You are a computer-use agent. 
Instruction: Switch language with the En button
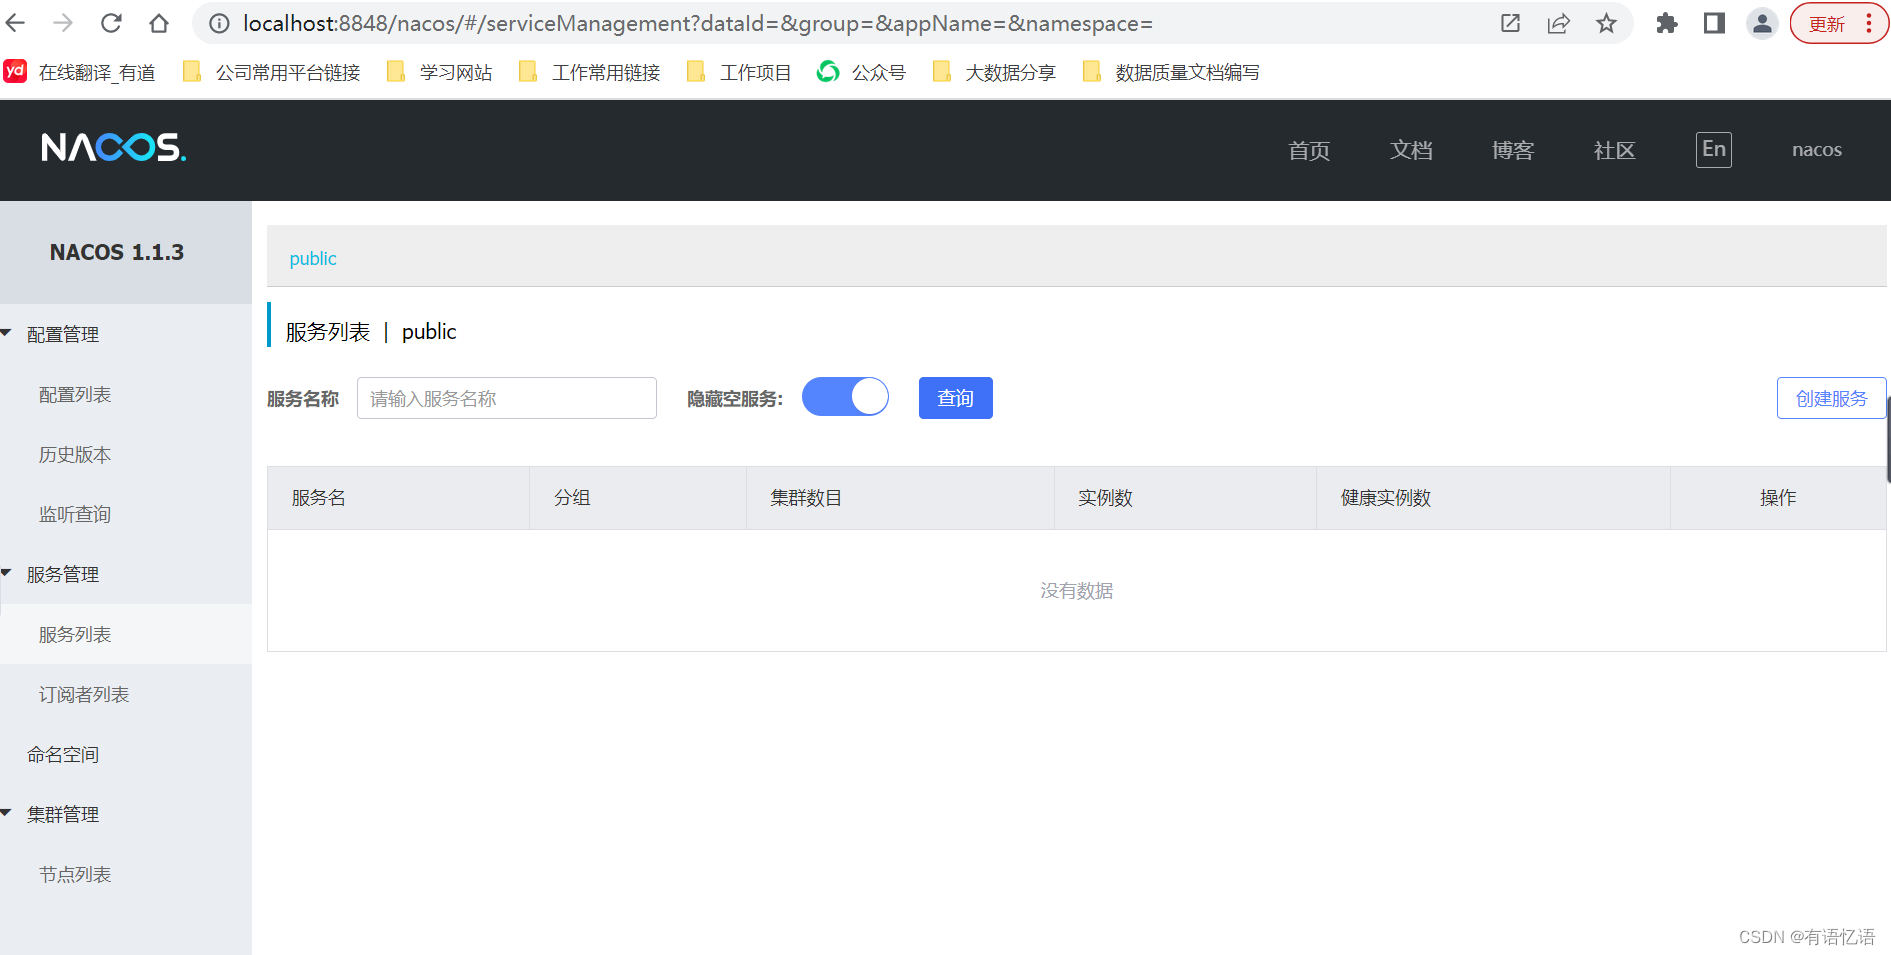point(1714,150)
